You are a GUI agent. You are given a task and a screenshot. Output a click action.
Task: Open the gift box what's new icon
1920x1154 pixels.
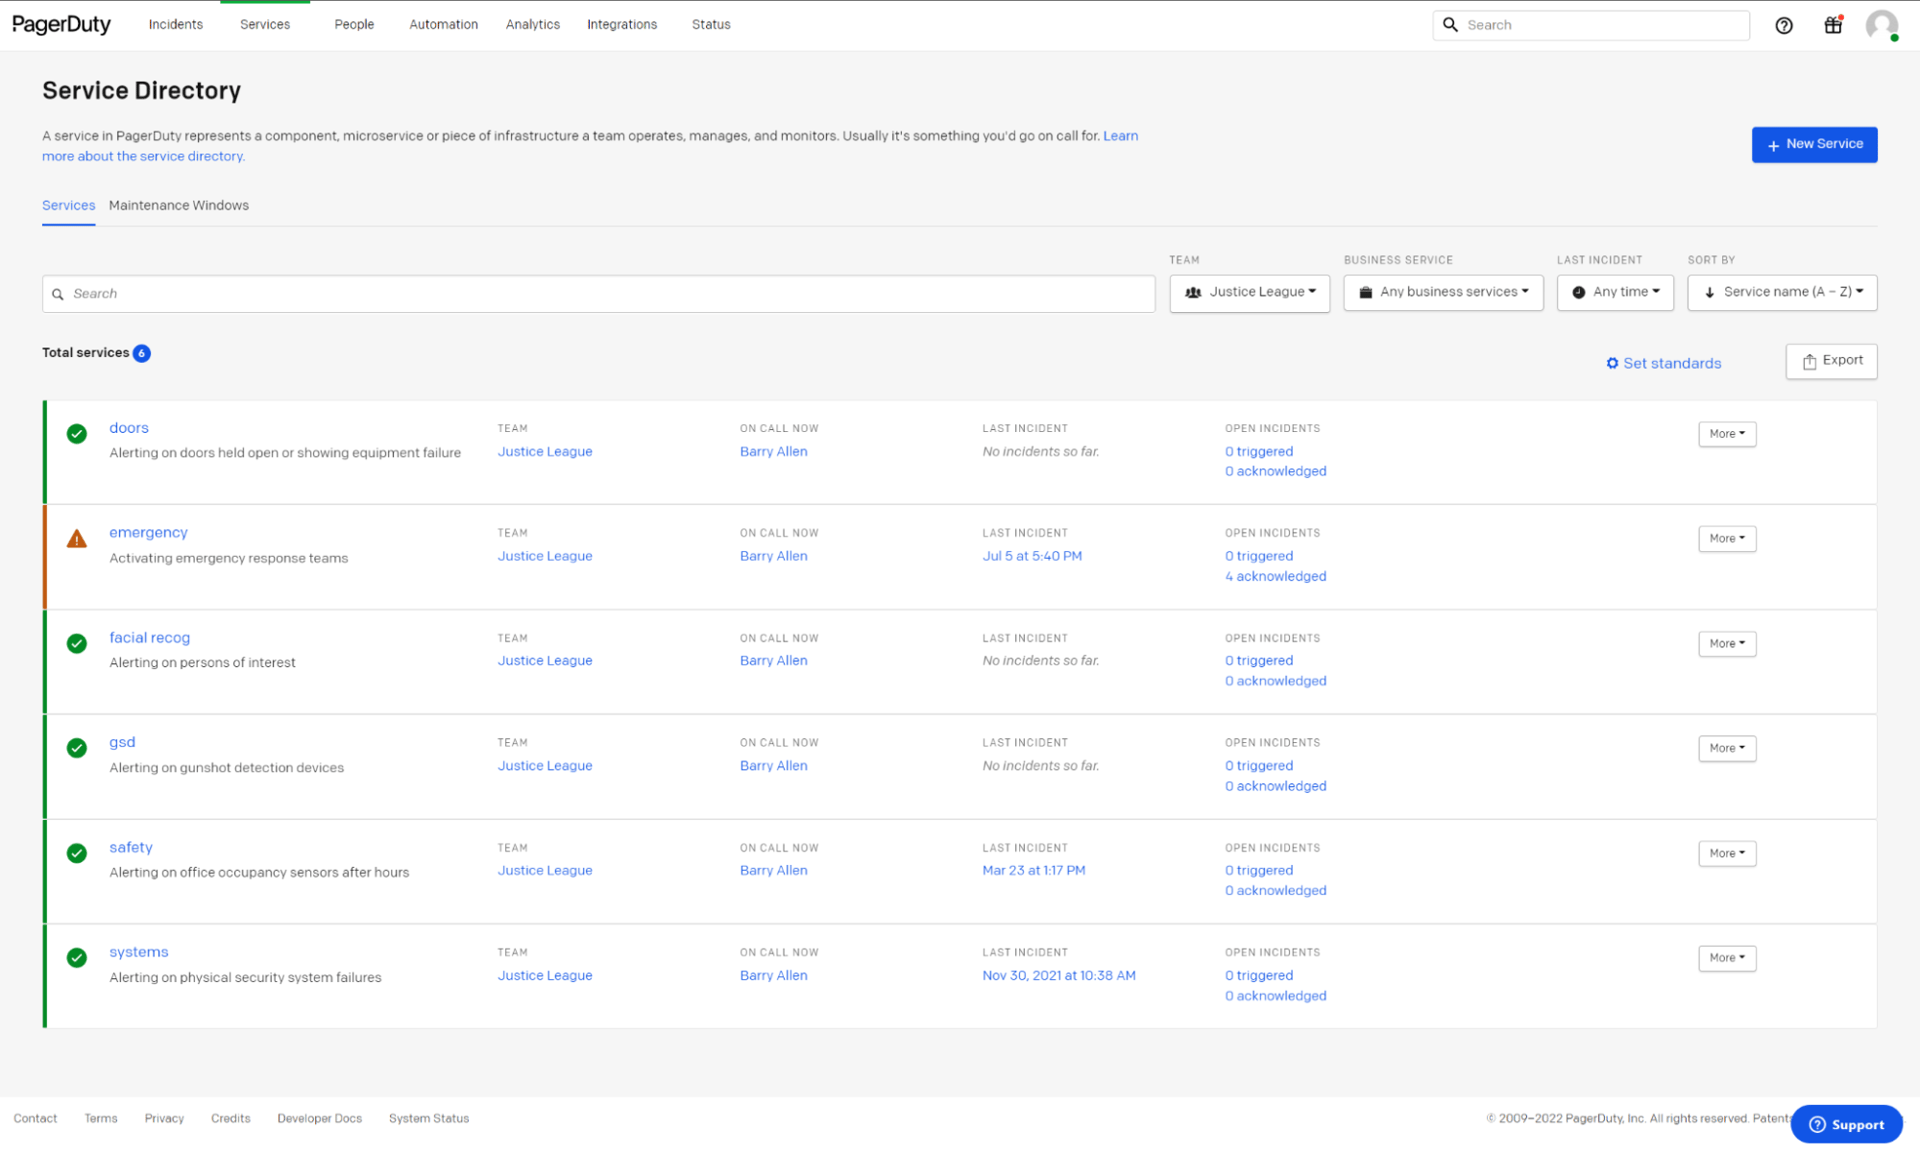point(1833,25)
